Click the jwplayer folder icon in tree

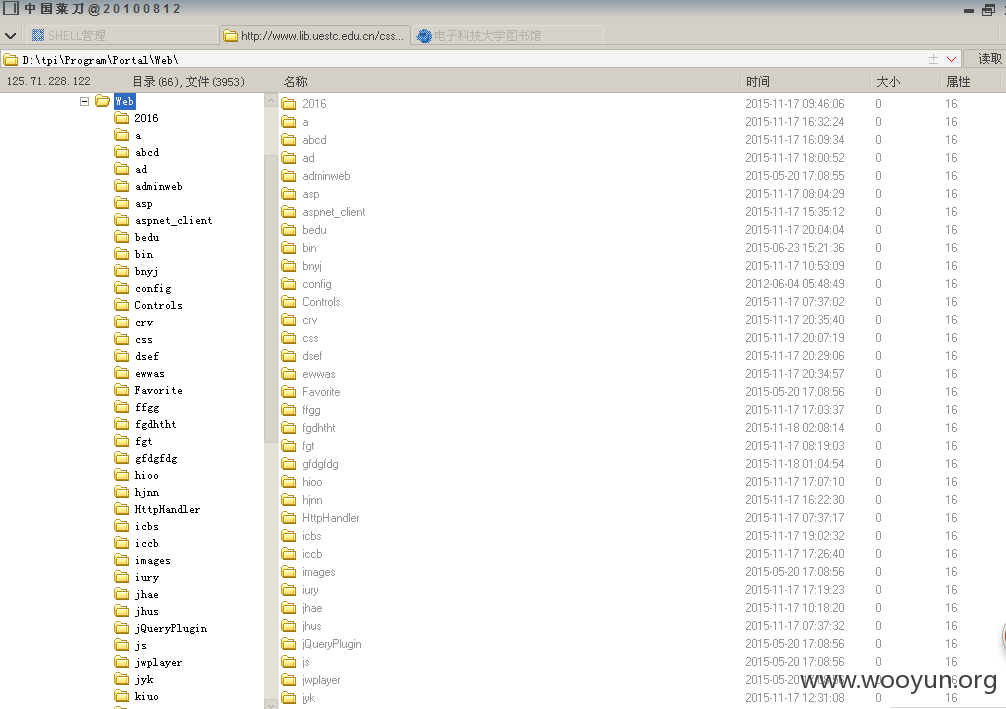tap(122, 662)
